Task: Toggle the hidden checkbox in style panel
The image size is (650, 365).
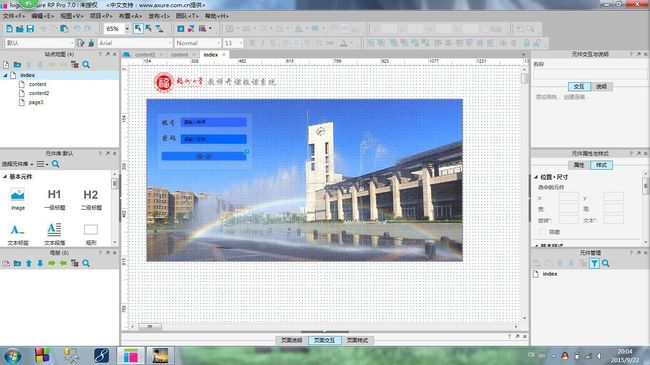Action: tap(542, 231)
